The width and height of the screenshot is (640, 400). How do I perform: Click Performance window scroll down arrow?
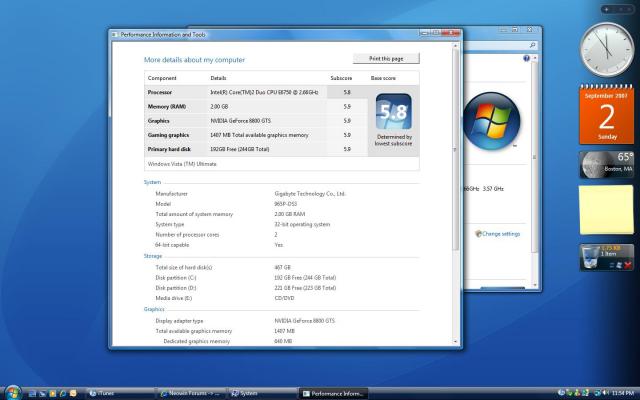pos(456,341)
